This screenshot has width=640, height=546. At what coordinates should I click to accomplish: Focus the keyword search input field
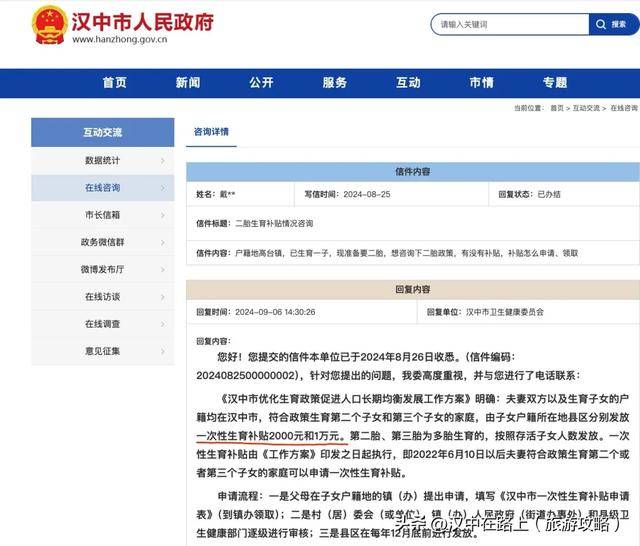(510, 24)
